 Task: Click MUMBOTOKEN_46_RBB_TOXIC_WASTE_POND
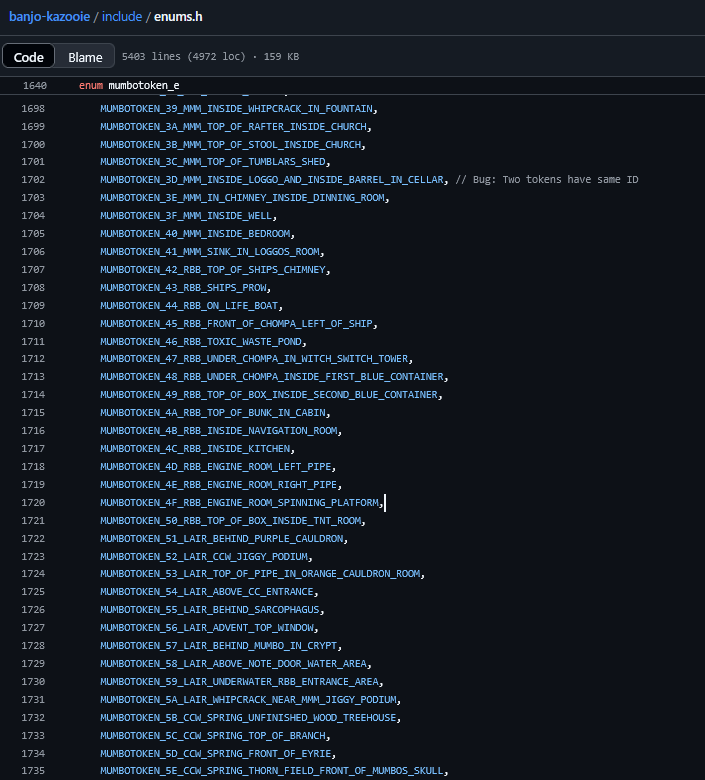click(x=201, y=342)
